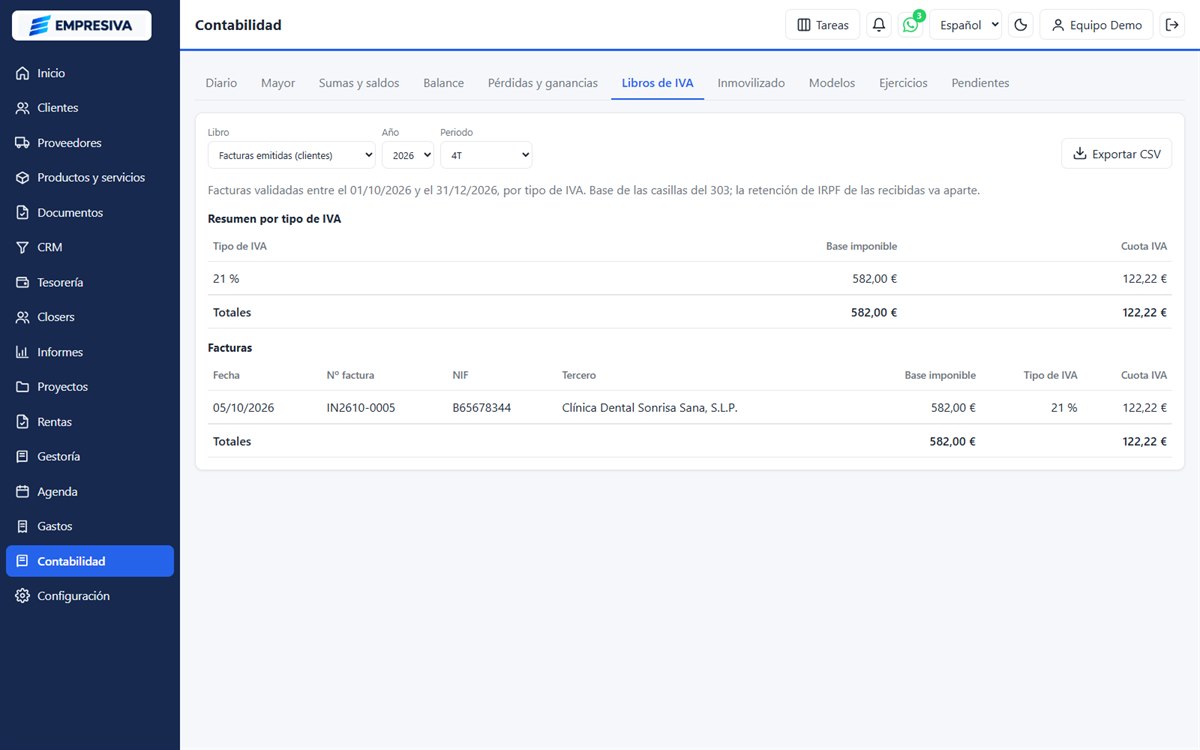The height and width of the screenshot is (750, 1200).
Task: Click the Informes bar chart icon
Action: [22, 352]
